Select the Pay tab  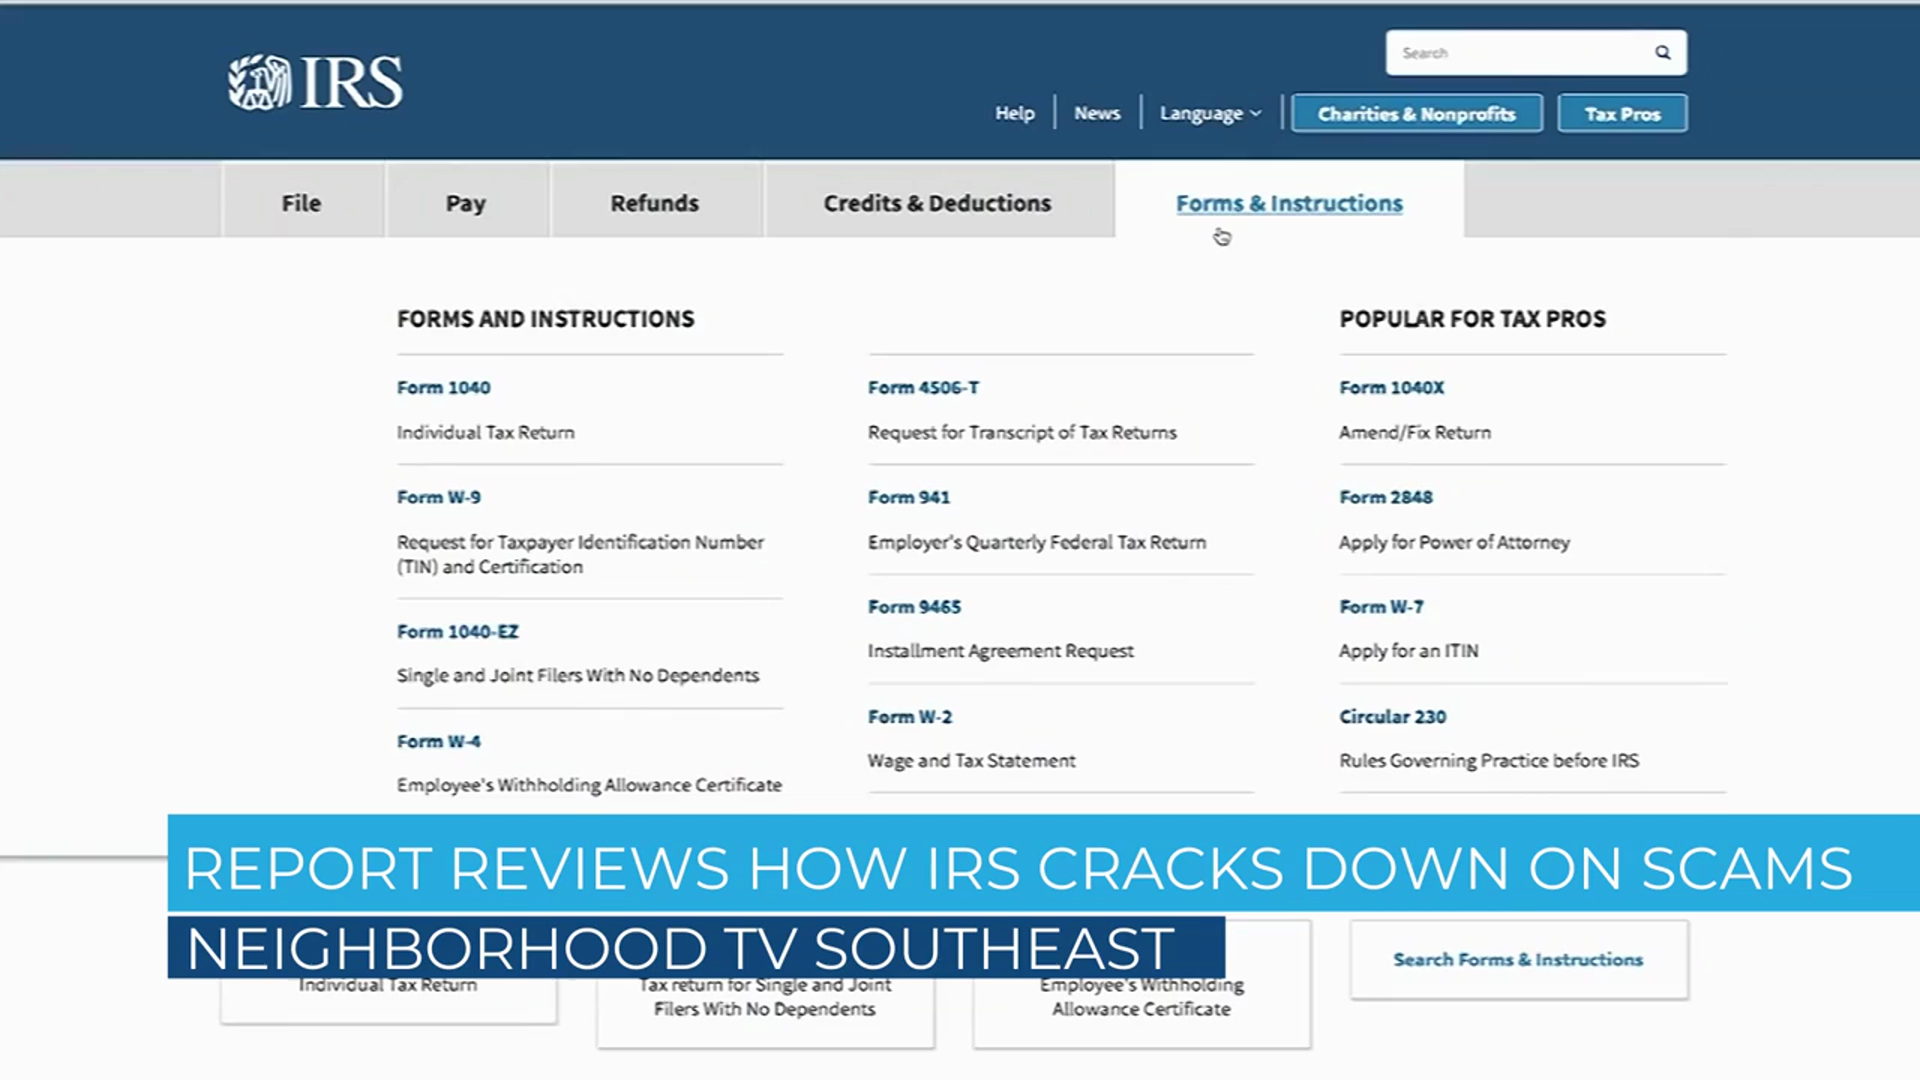[x=466, y=203]
